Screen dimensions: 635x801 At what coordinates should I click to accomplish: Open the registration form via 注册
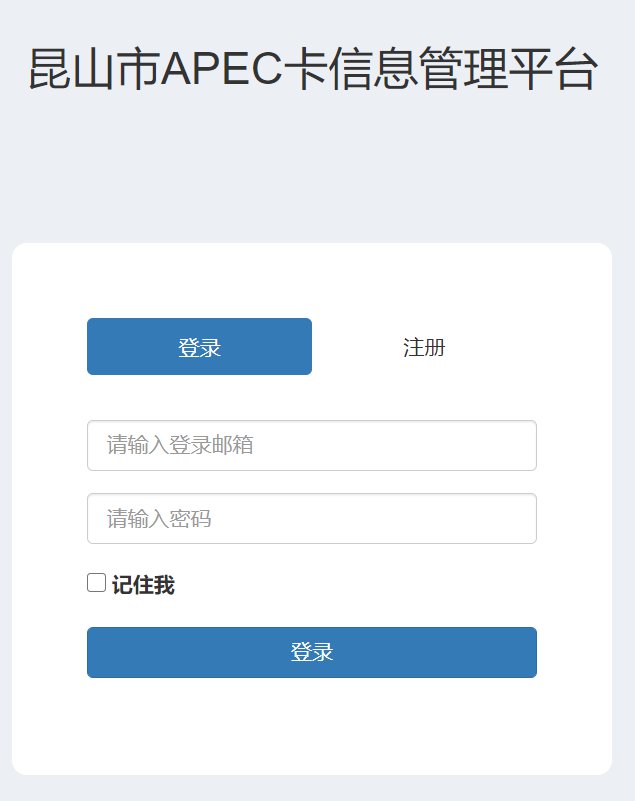tap(424, 347)
